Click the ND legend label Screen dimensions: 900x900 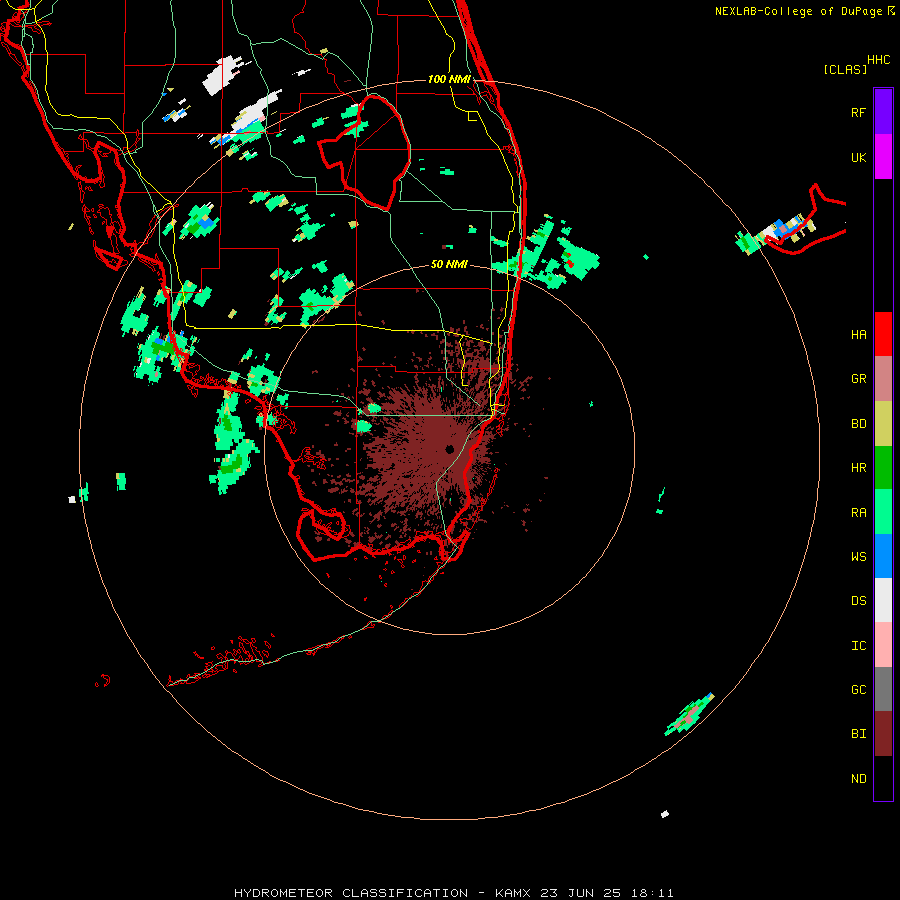[858, 779]
